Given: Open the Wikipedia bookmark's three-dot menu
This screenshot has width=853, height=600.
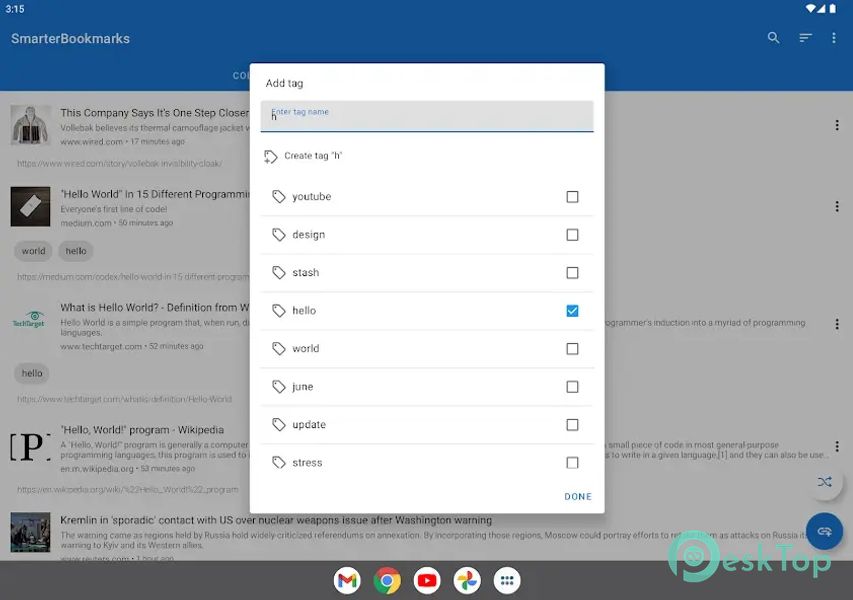Looking at the screenshot, I should point(837,447).
